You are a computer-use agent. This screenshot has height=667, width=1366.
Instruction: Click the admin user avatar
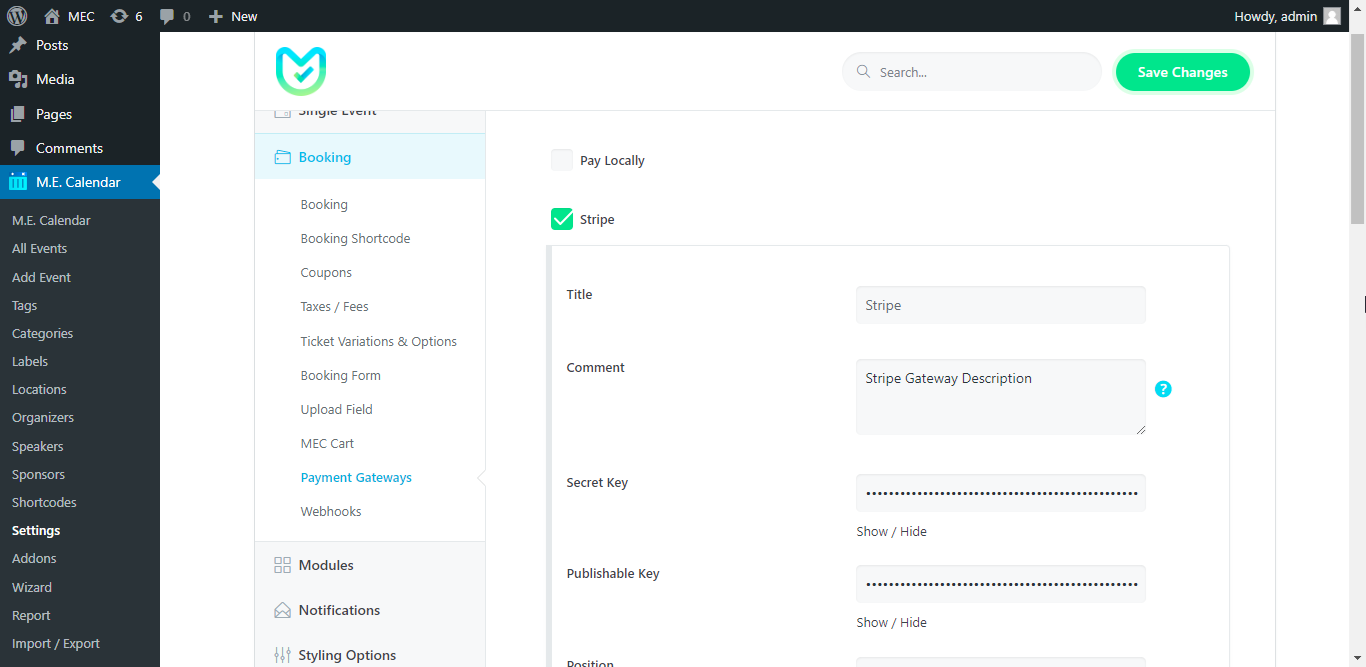1332,16
